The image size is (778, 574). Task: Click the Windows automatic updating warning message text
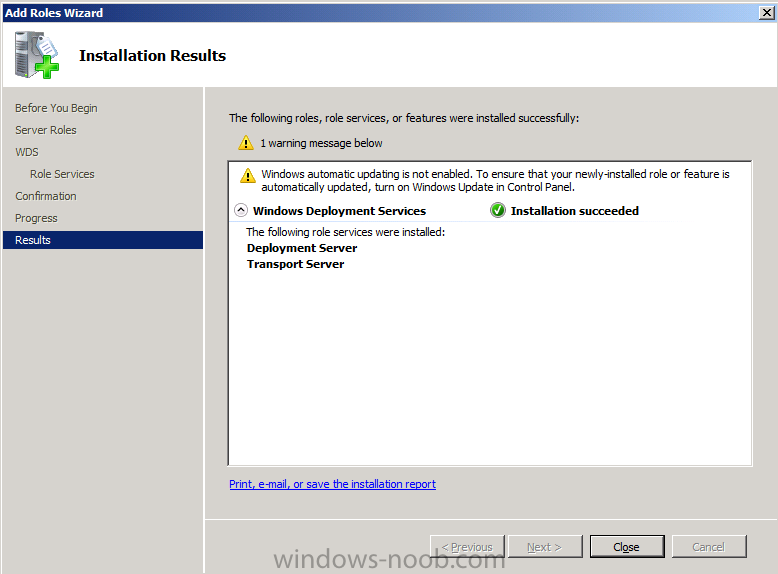(495, 181)
